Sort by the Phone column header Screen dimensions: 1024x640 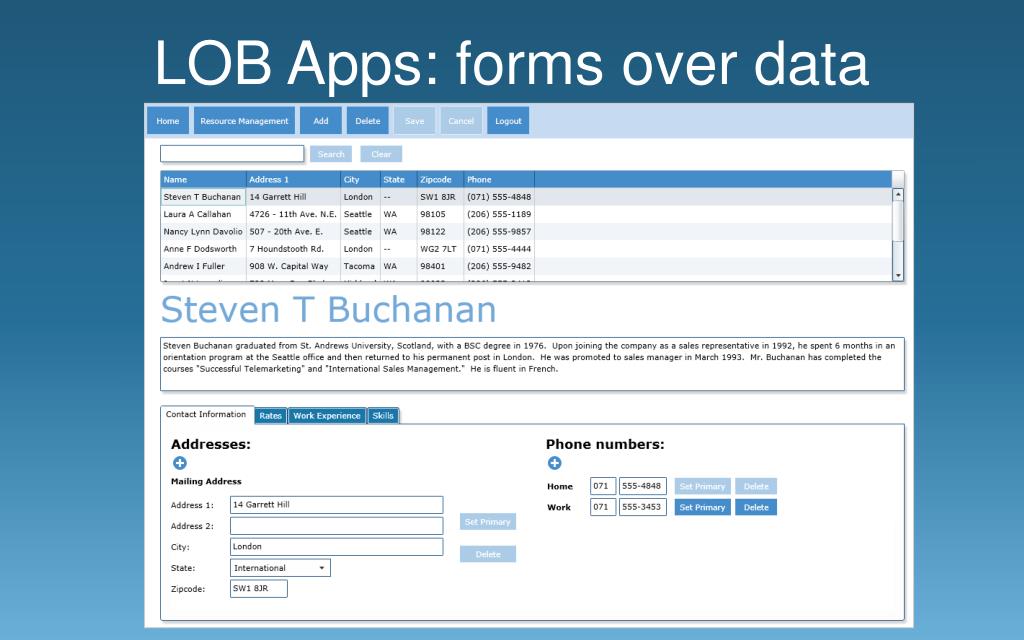point(499,180)
